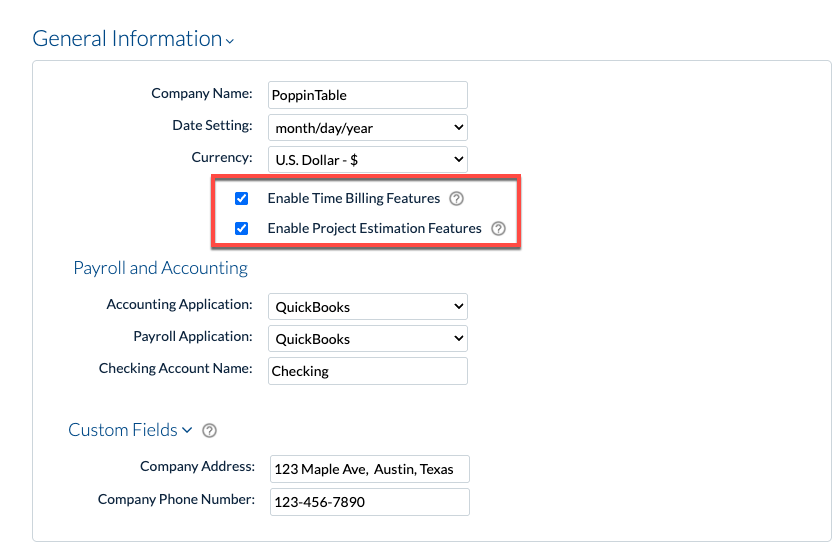Screen dimensions: 835x554
Task: Uncheck Enable Project Estimation Features
Action: [x=241, y=229]
